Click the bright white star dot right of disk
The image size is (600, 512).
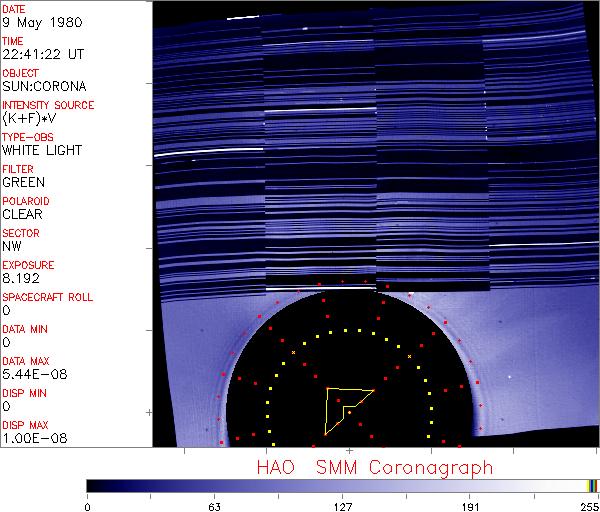coord(510,377)
